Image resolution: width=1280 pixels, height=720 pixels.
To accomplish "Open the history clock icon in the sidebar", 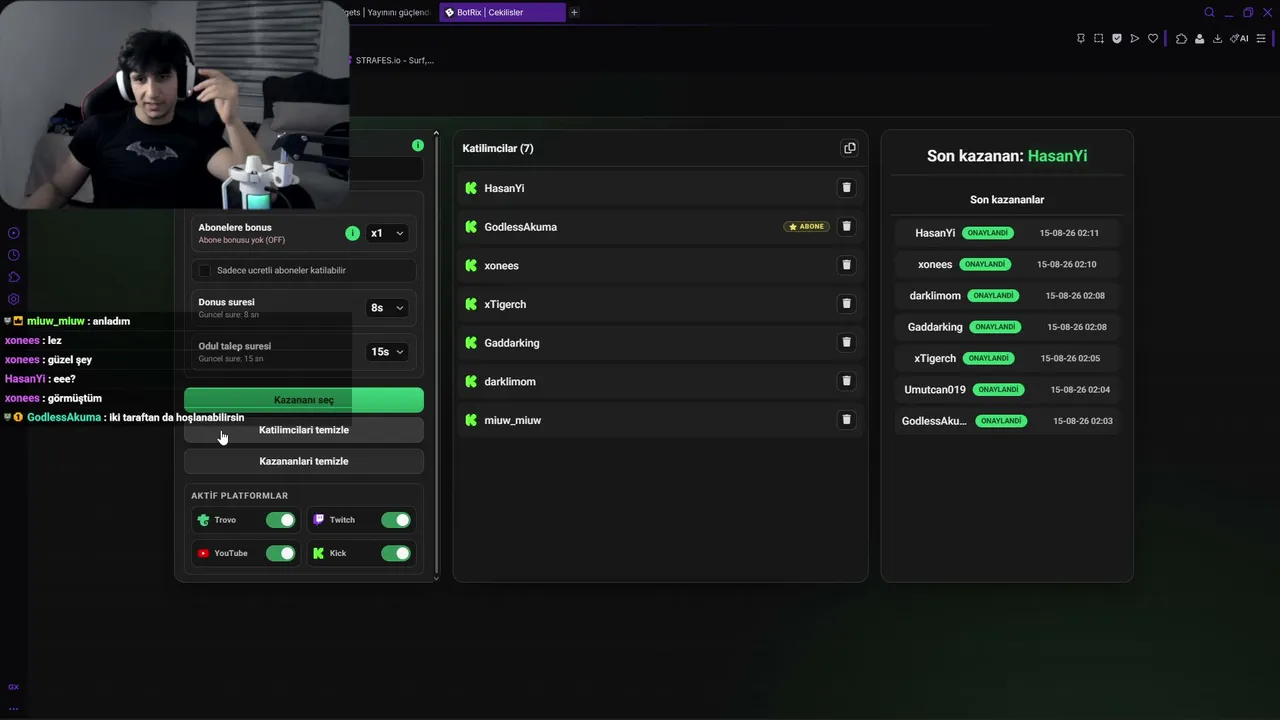I will (x=14, y=255).
